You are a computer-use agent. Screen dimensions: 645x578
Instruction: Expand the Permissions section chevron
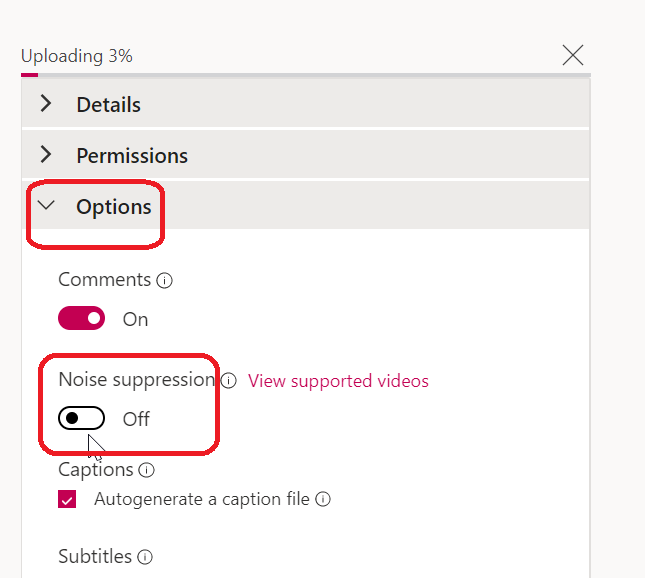pos(46,155)
